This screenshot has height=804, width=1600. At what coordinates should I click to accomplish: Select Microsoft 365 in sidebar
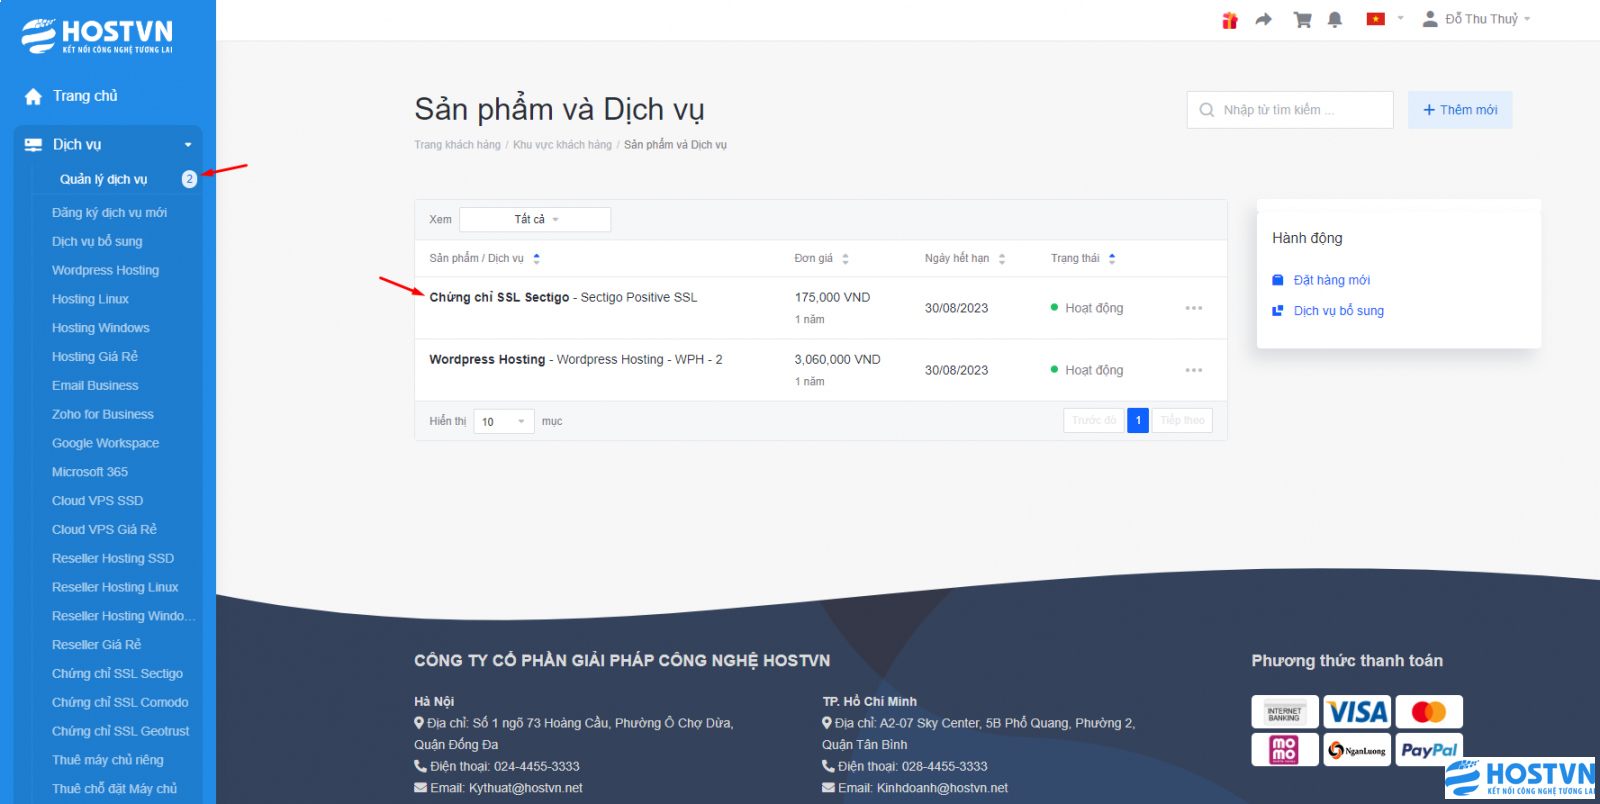point(90,472)
